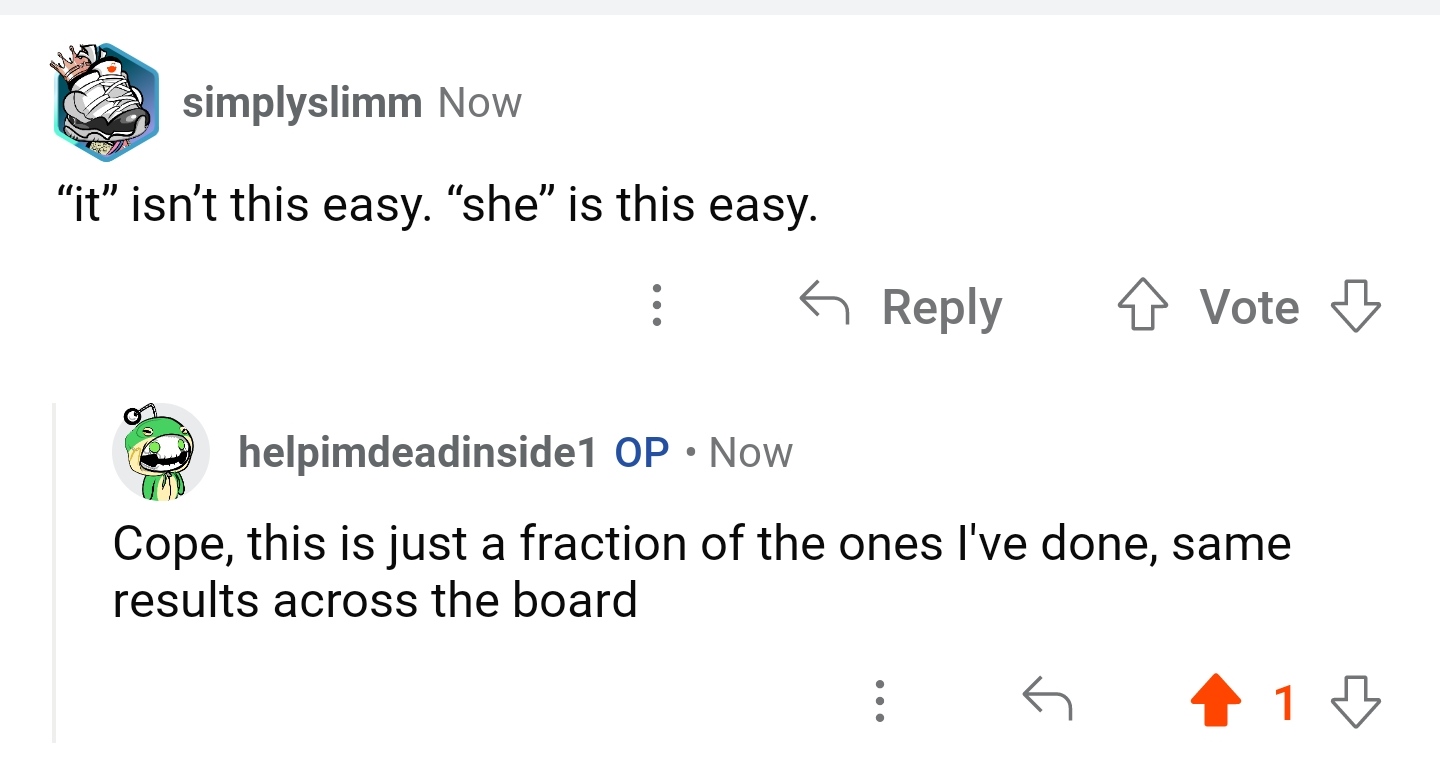Tap the comment text starting with "Cope"
The height and width of the screenshot is (770, 1440).
(700, 572)
